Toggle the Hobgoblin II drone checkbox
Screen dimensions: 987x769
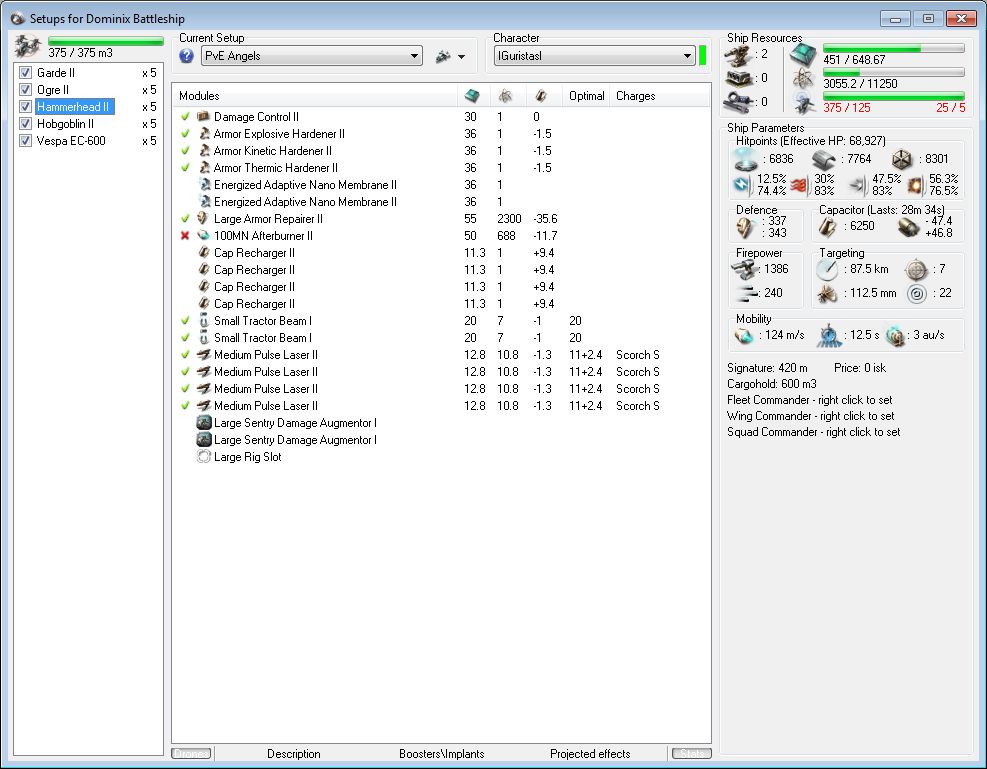pyautogui.click(x=25, y=123)
